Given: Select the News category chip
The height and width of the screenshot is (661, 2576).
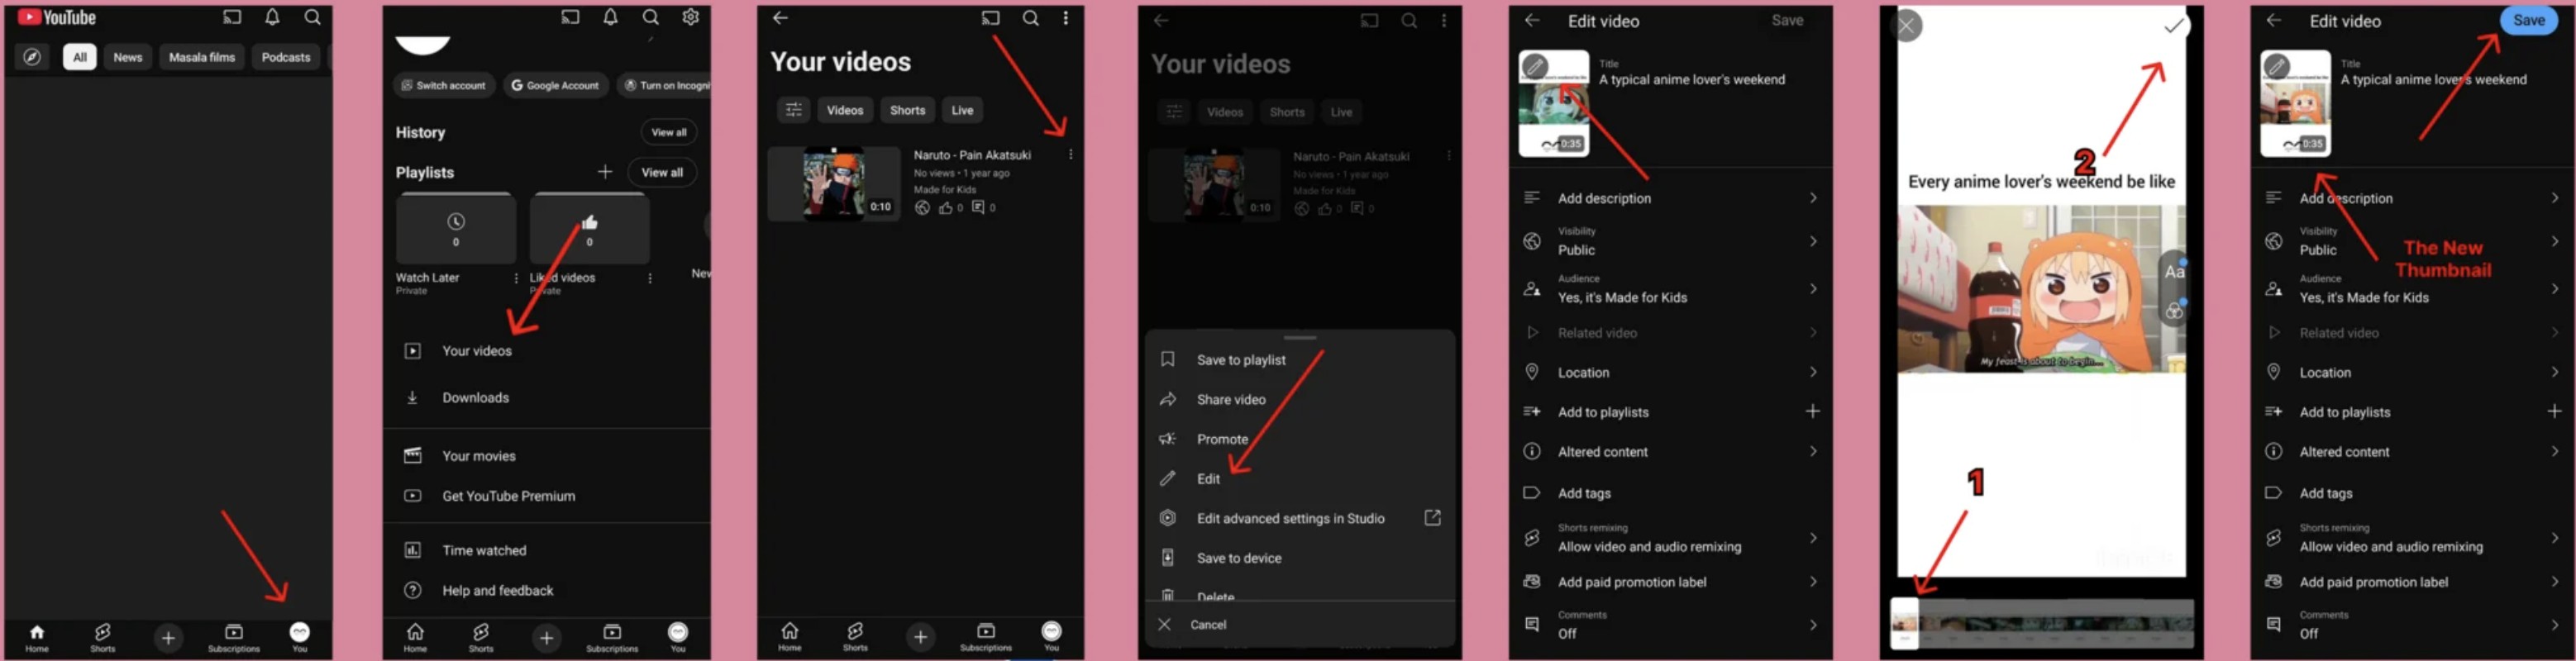Looking at the screenshot, I should [128, 57].
